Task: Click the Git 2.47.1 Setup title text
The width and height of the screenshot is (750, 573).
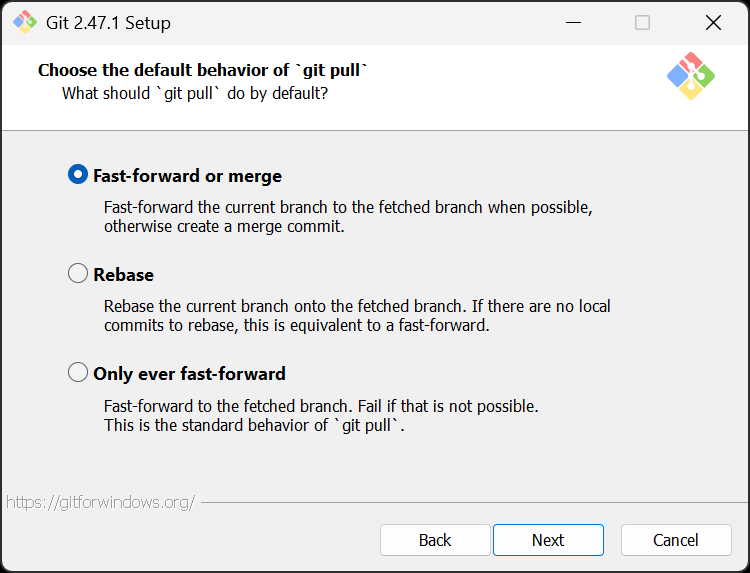Action: tap(108, 23)
